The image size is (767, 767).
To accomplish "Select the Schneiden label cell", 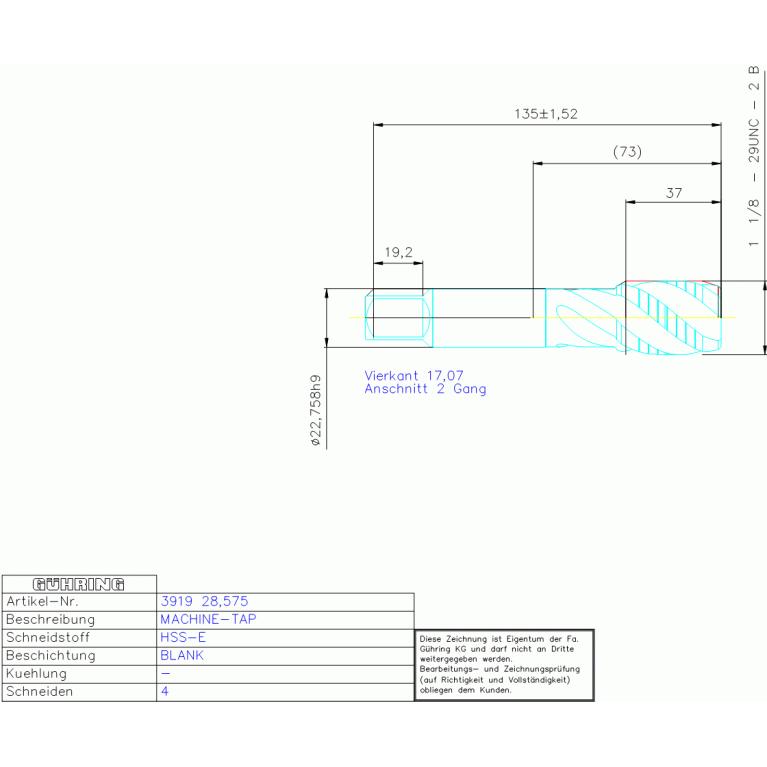I will [79, 693].
